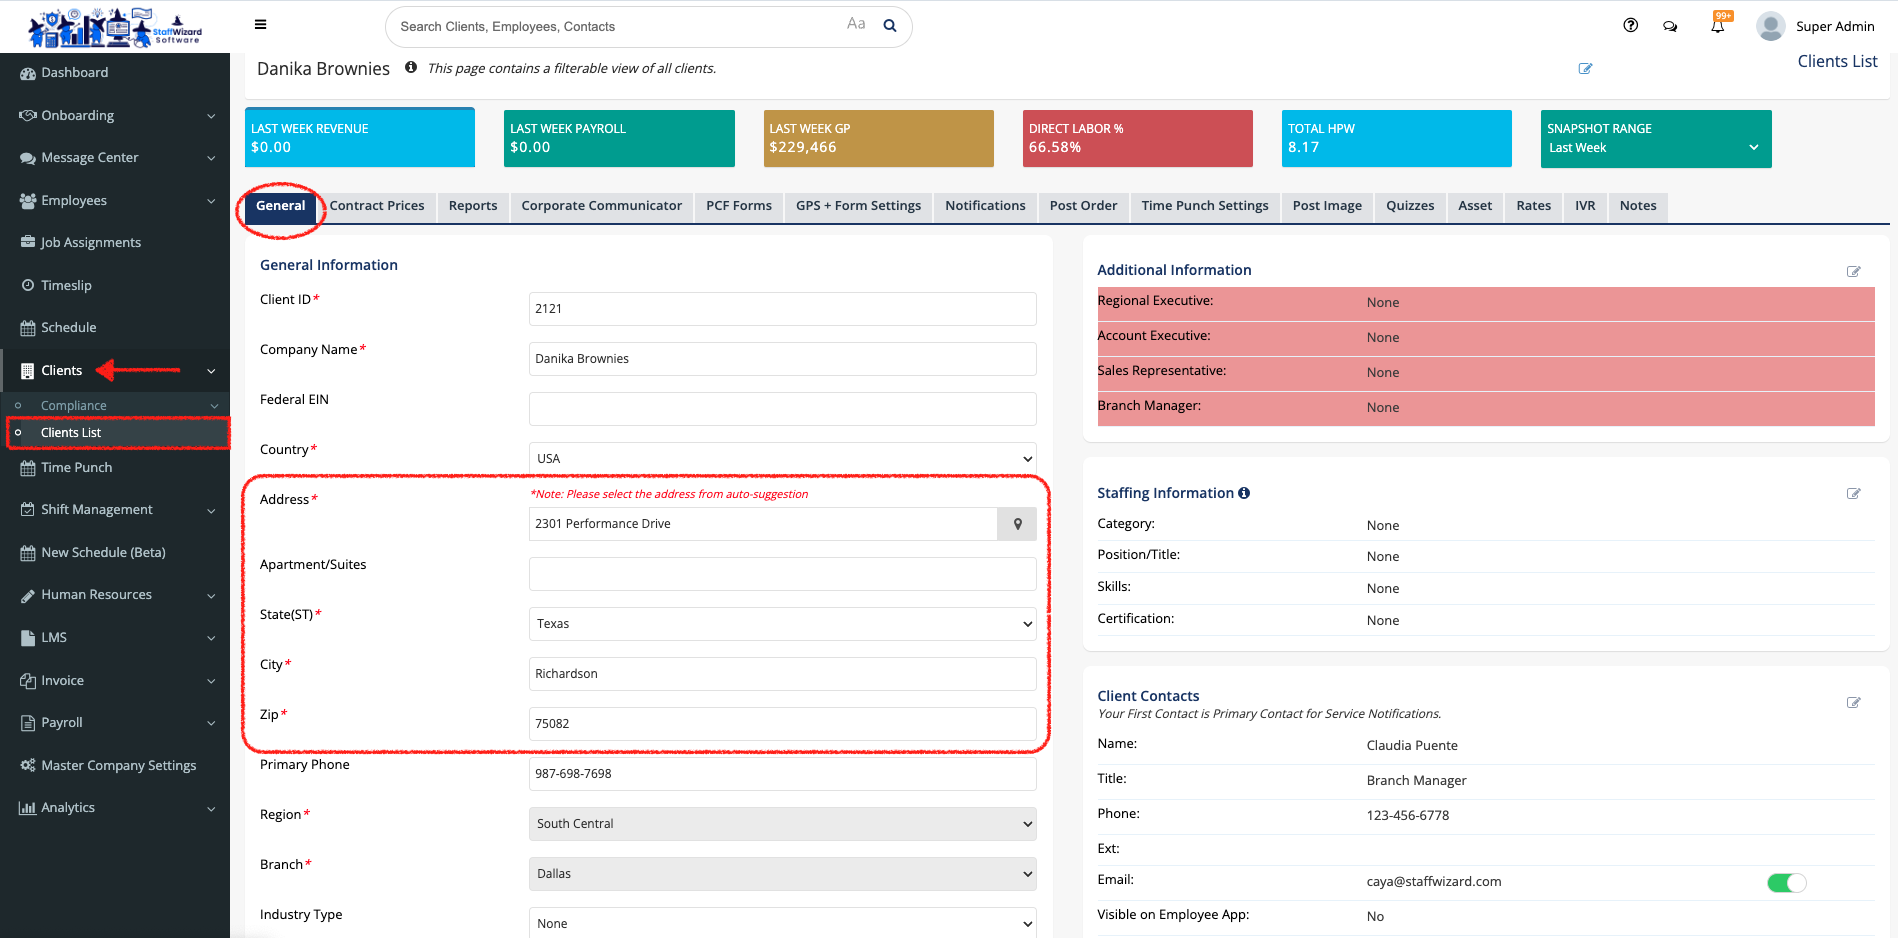Click the hamburger menu icon

tap(260, 25)
